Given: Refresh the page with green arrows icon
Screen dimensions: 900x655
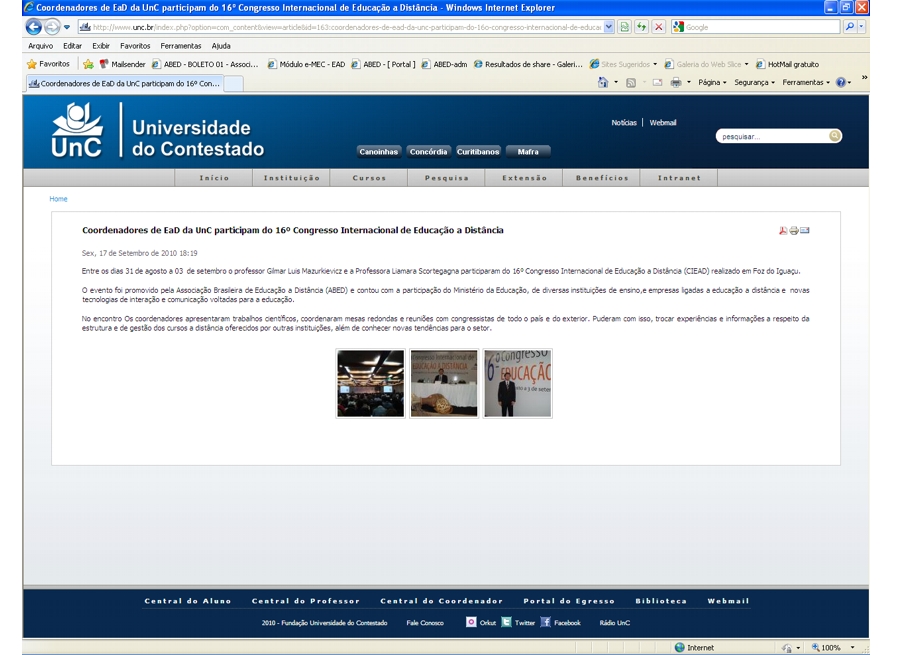Looking at the screenshot, I should 641,27.
